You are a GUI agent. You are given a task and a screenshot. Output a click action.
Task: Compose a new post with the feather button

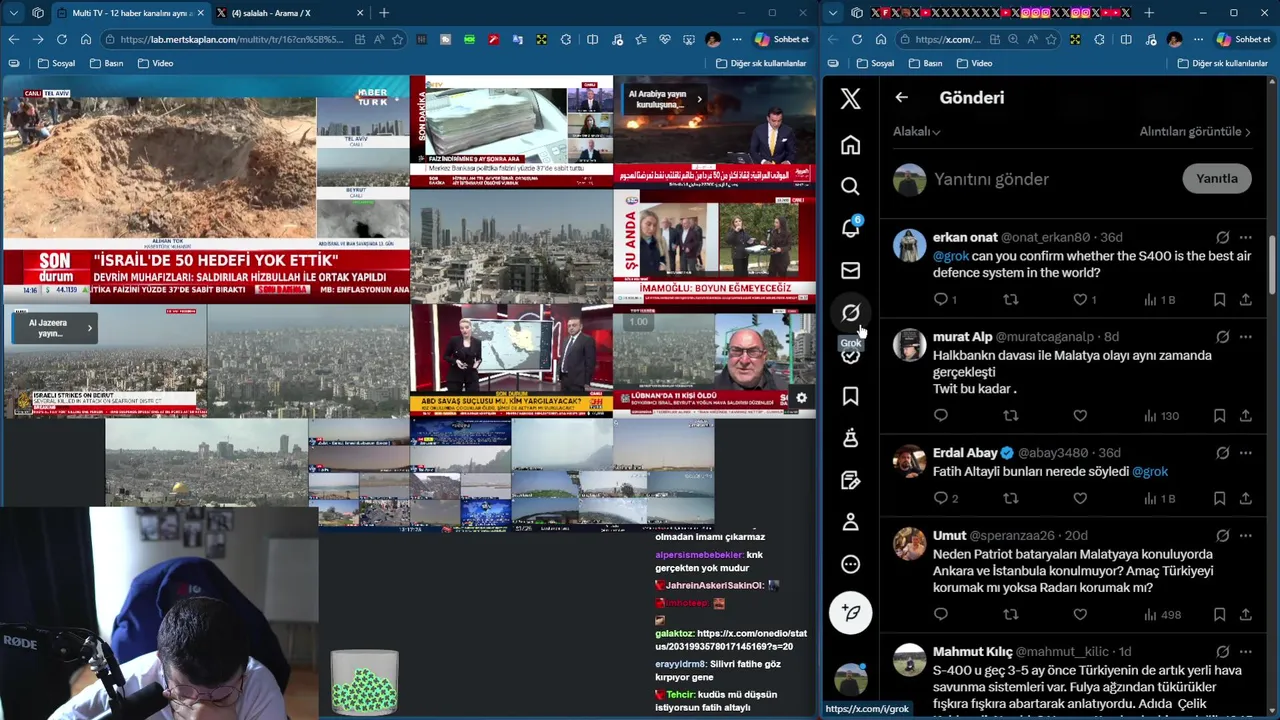coord(850,612)
